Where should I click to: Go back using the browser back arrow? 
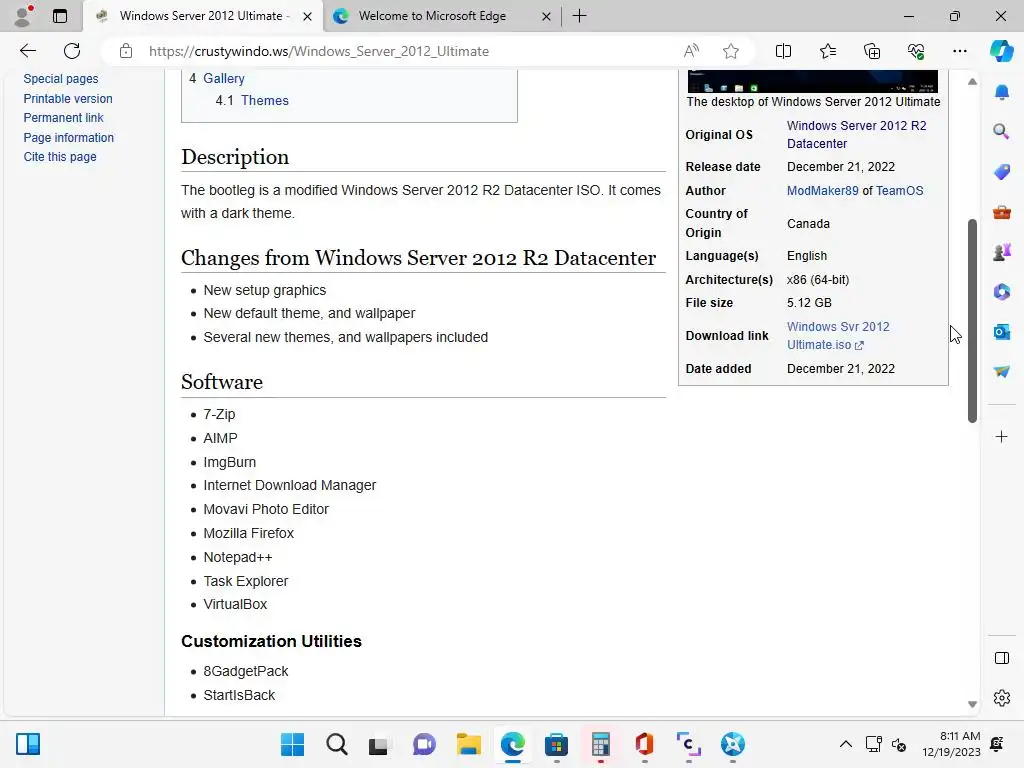[x=27, y=51]
